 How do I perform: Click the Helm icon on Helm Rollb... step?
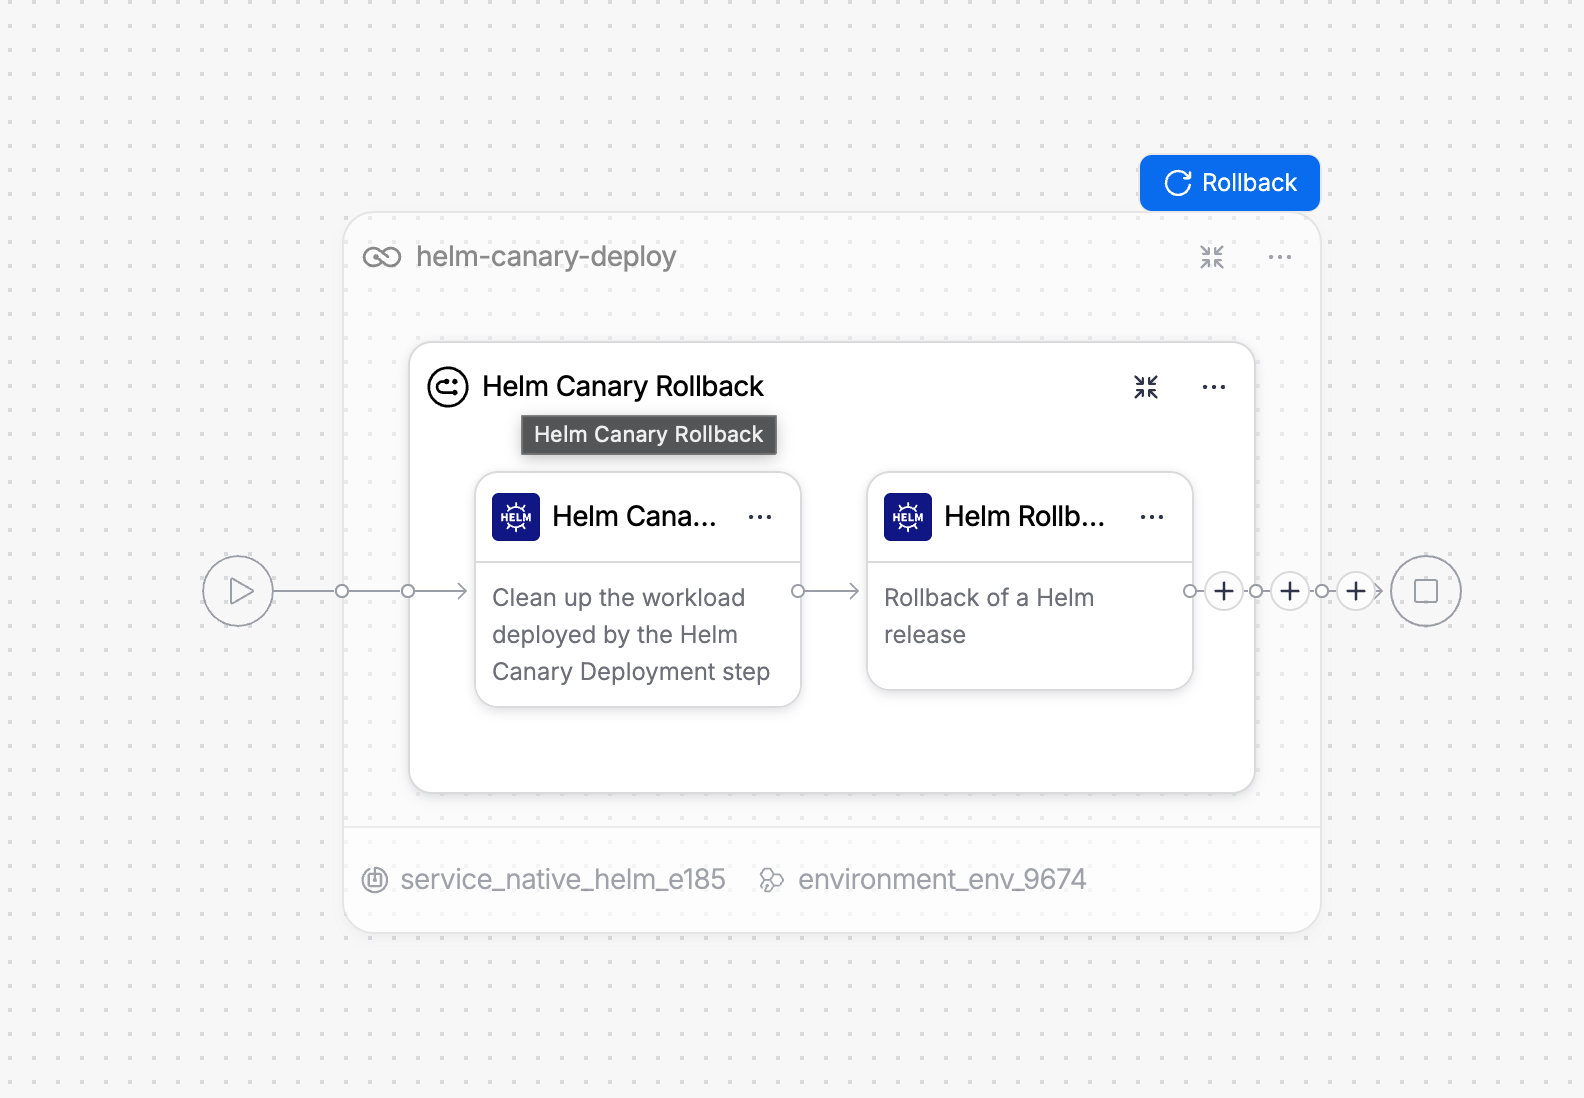click(908, 517)
